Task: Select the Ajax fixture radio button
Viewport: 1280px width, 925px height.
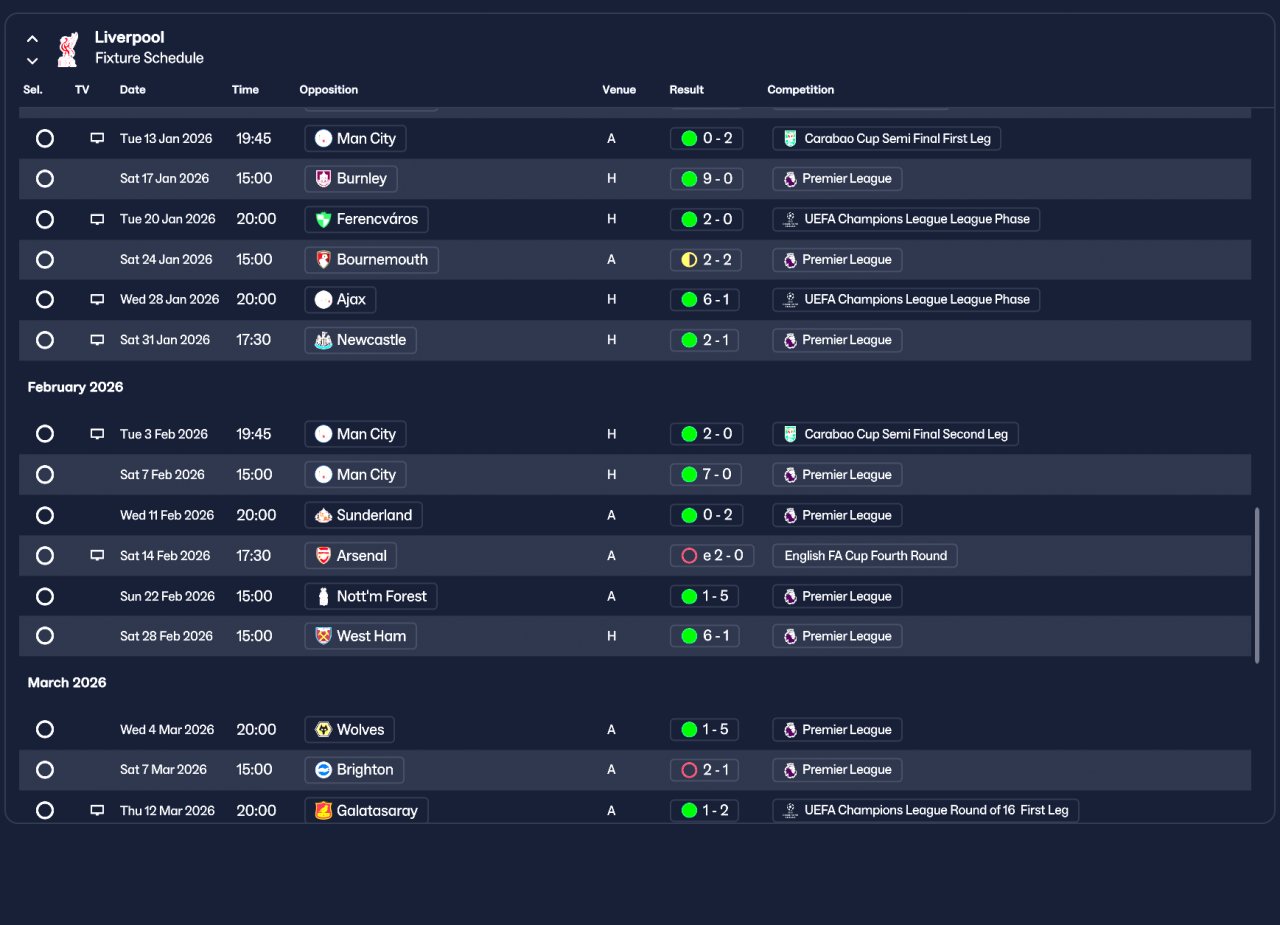Action: coord(45,299)
